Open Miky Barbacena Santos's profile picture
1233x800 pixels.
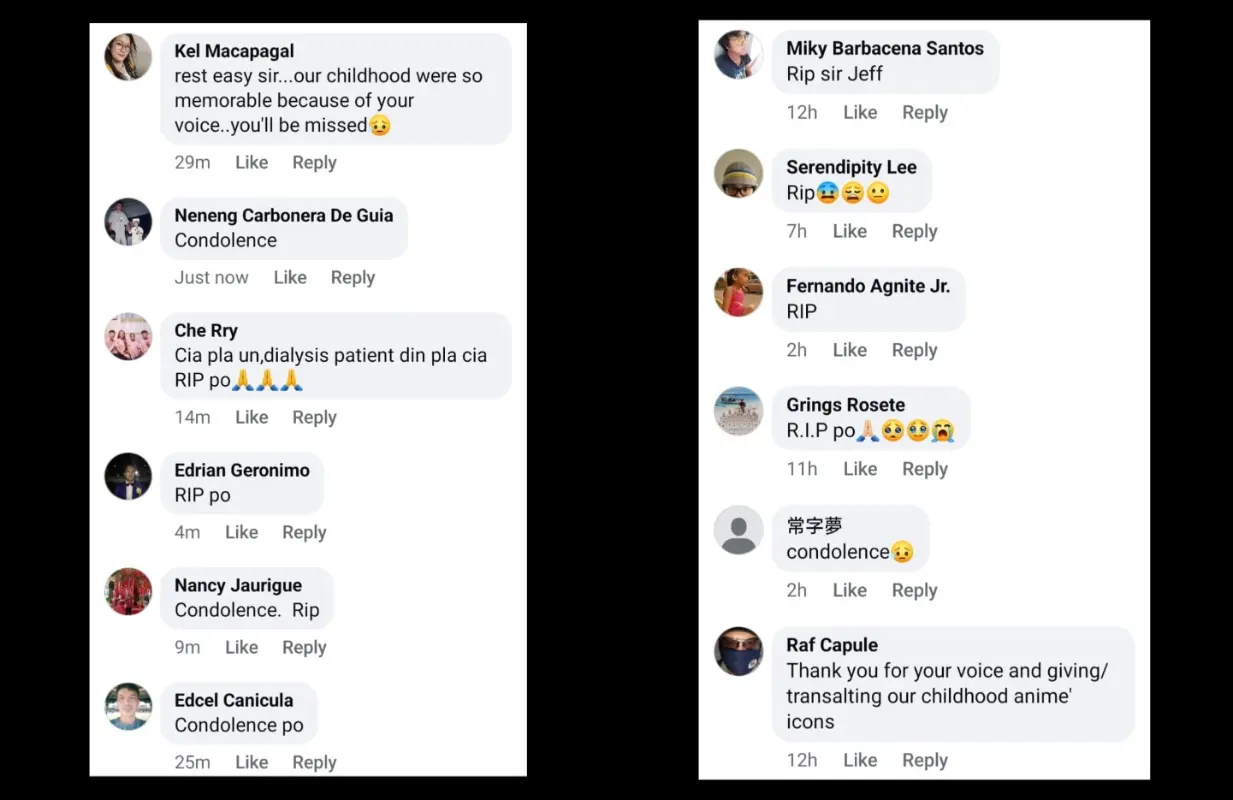click(x=738, y=55)
